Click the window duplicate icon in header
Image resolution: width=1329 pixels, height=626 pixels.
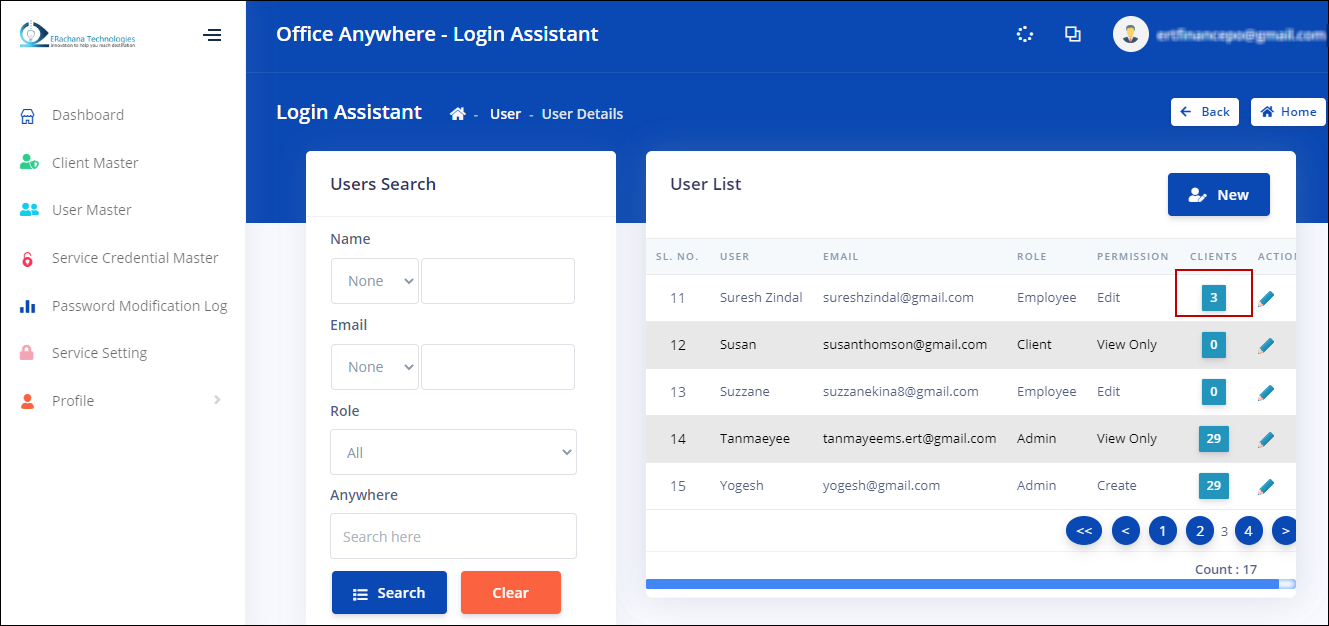[1073, 34]
